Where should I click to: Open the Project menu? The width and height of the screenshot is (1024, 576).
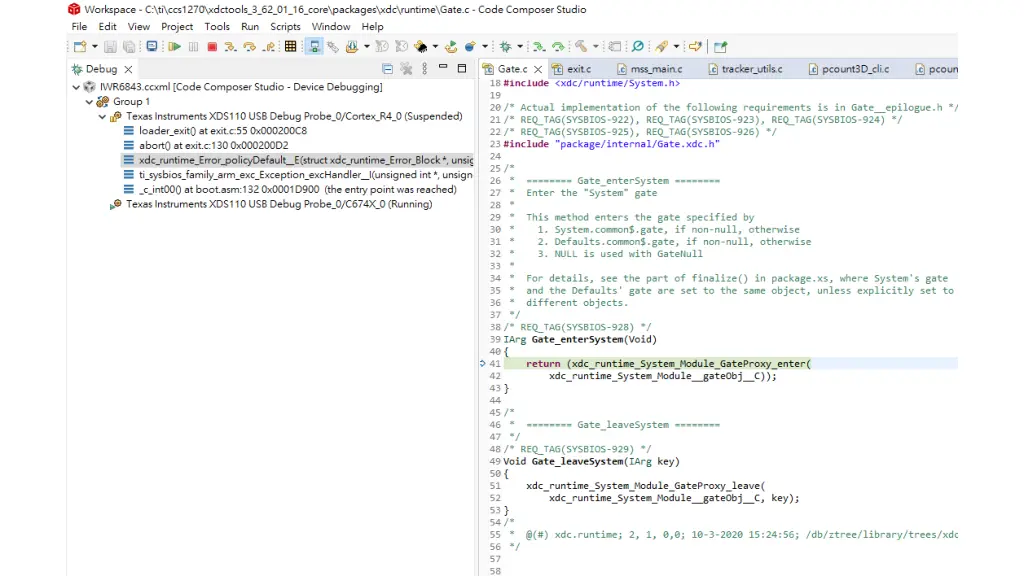pyautogui.click(x=177, y=26)
